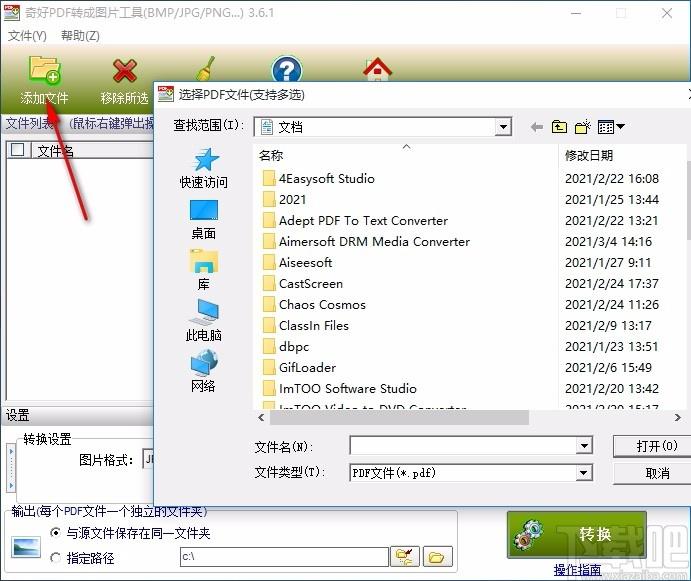691x581 pixels.
Task: Select This PC in the places bar
Action: [x=204, y=320]
